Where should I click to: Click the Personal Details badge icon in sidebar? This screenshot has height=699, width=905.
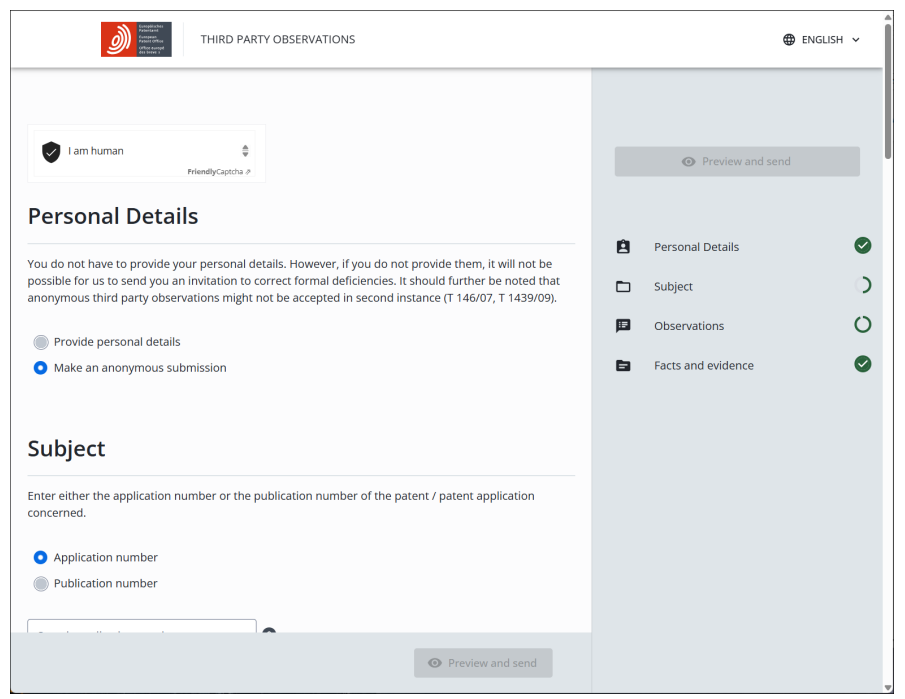623,247
